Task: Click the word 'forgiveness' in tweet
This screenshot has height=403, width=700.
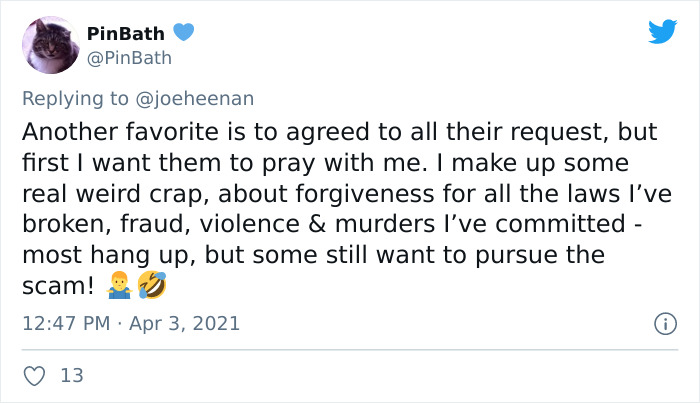Action: (364, 194)
